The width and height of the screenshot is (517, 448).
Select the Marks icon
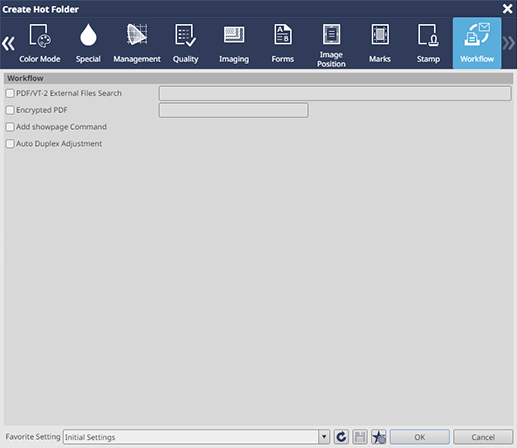coord(380,34)
